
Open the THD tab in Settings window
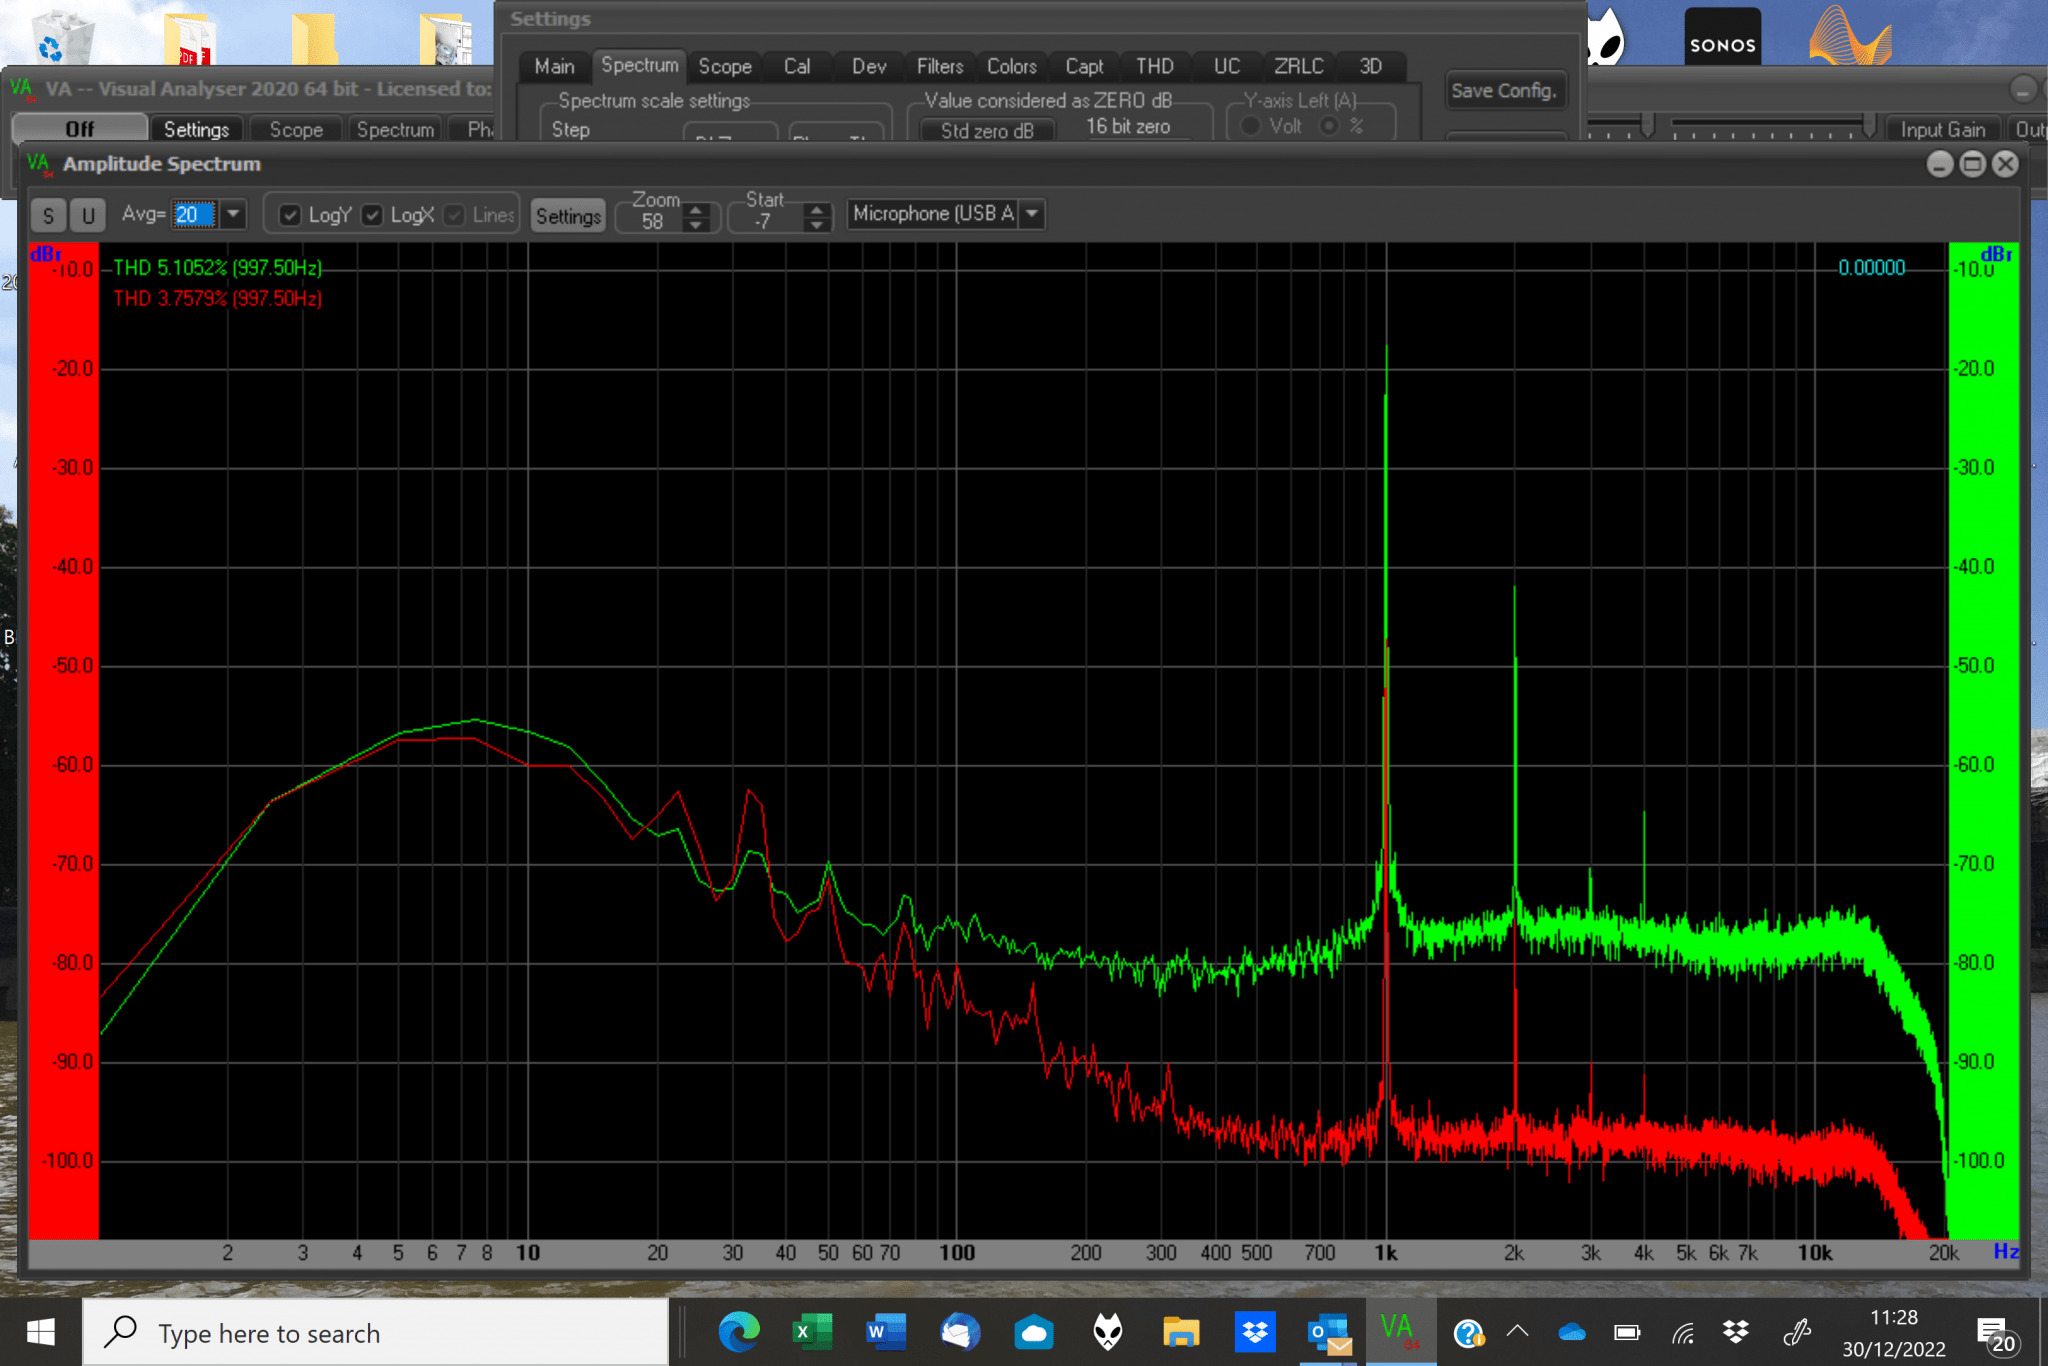point(1155,66)
